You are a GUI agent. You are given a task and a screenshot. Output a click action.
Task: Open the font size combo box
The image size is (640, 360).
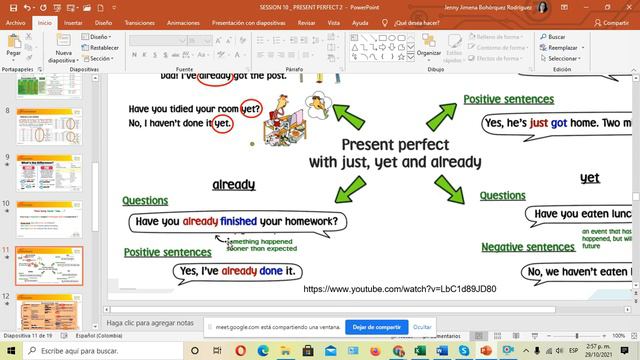pos(200,40)
